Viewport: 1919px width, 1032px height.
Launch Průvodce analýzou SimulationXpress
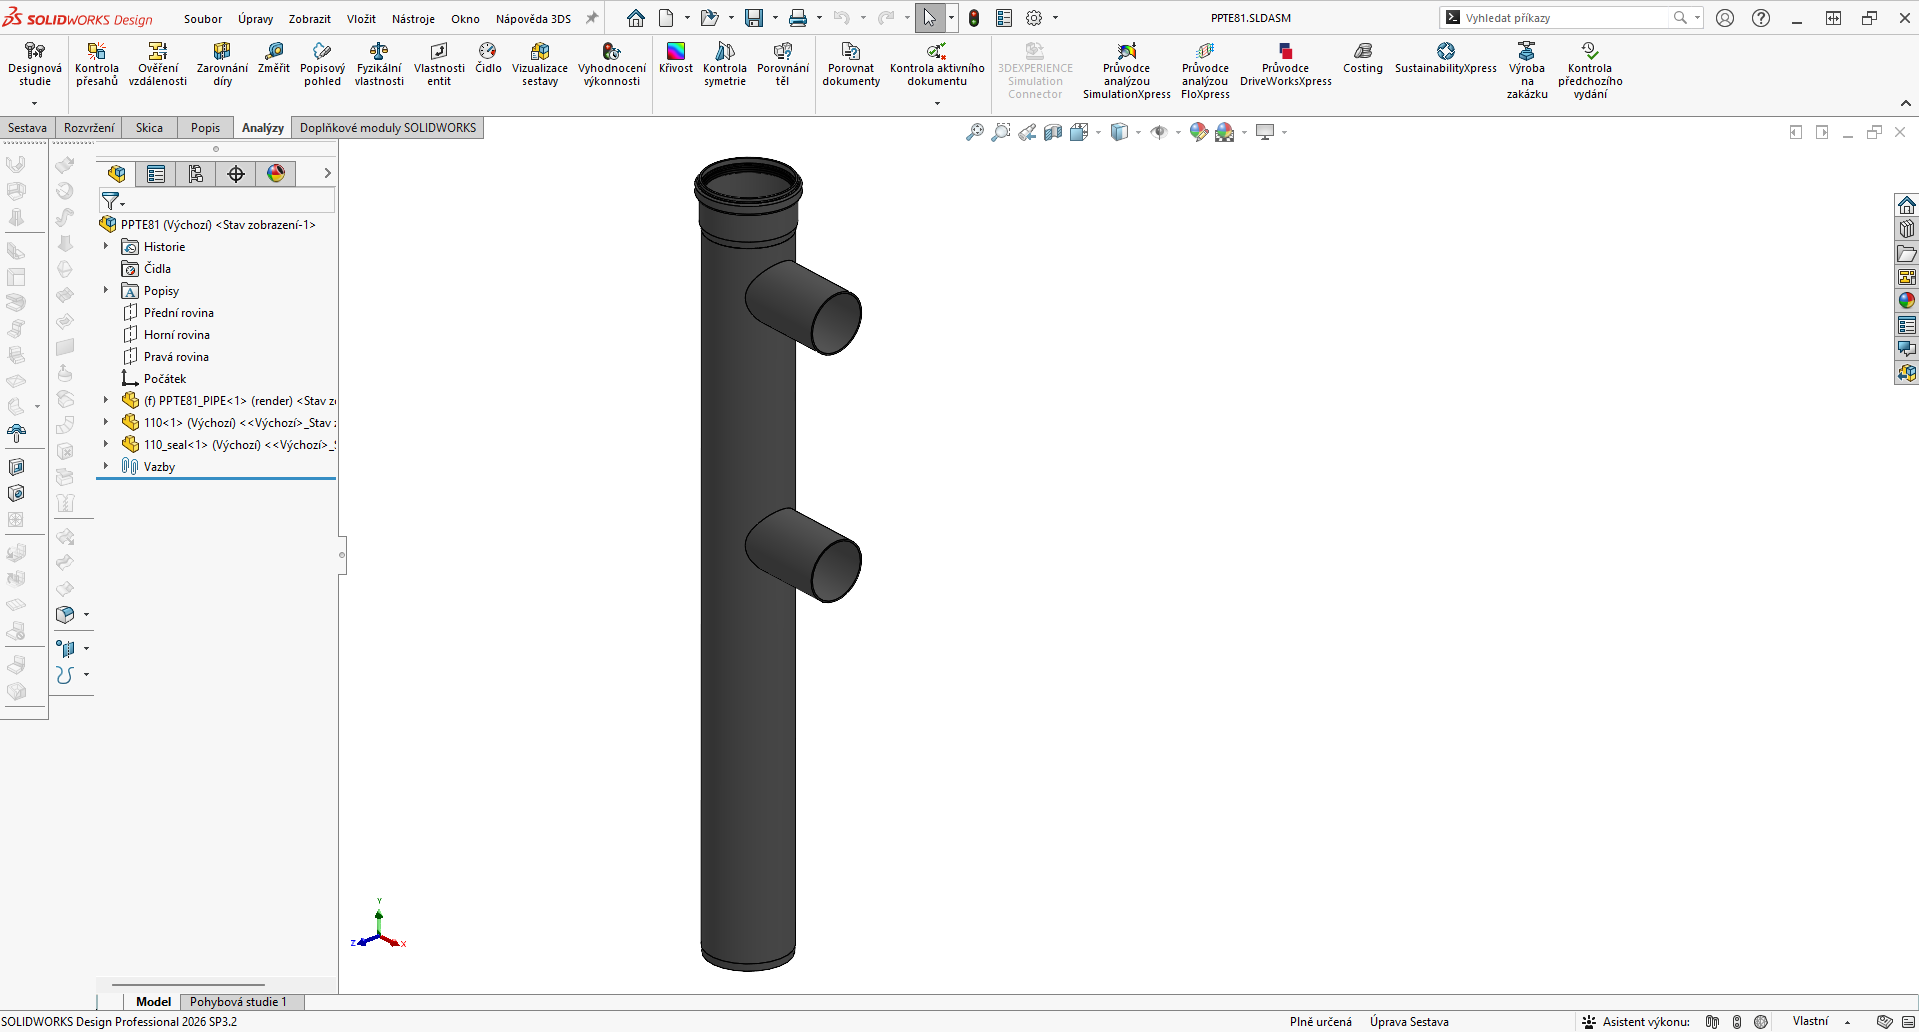[1127, 71]
